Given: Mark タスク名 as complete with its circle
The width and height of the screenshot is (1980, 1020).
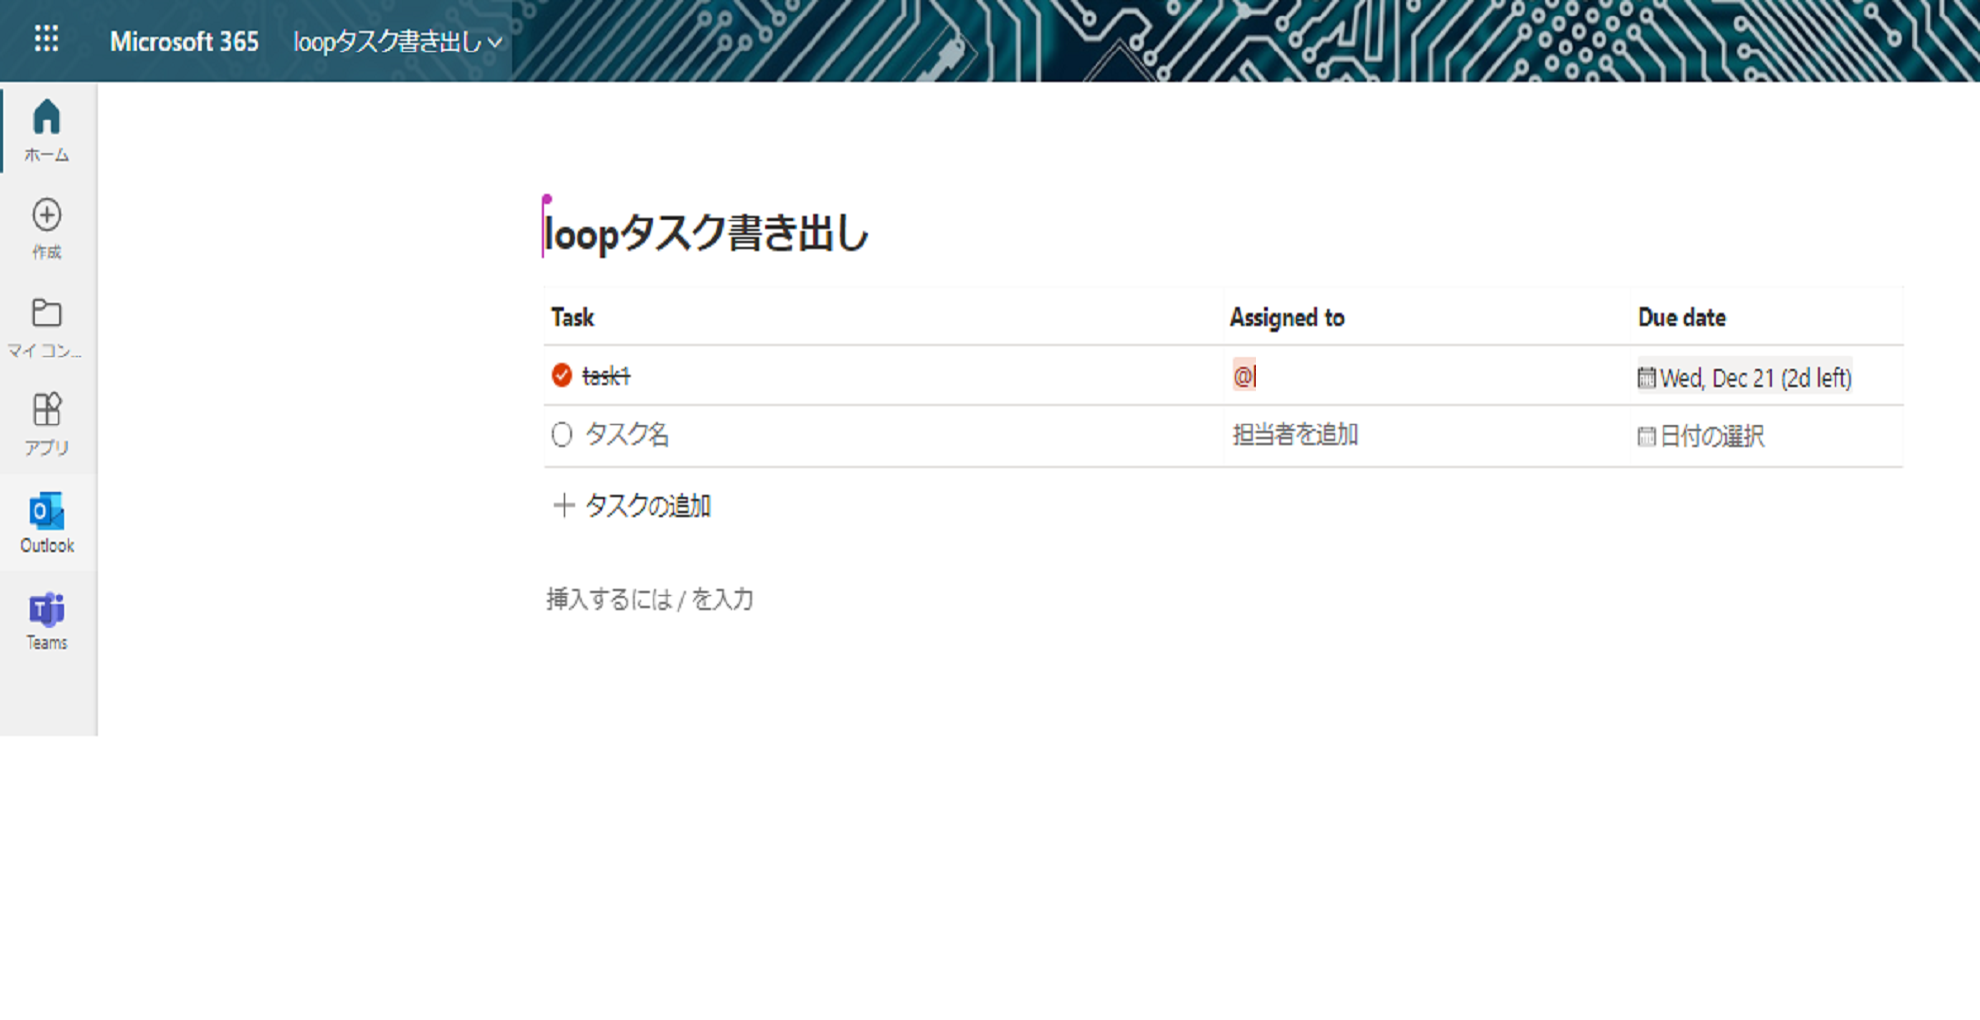Looking at the screenshot, I should 562,436.
